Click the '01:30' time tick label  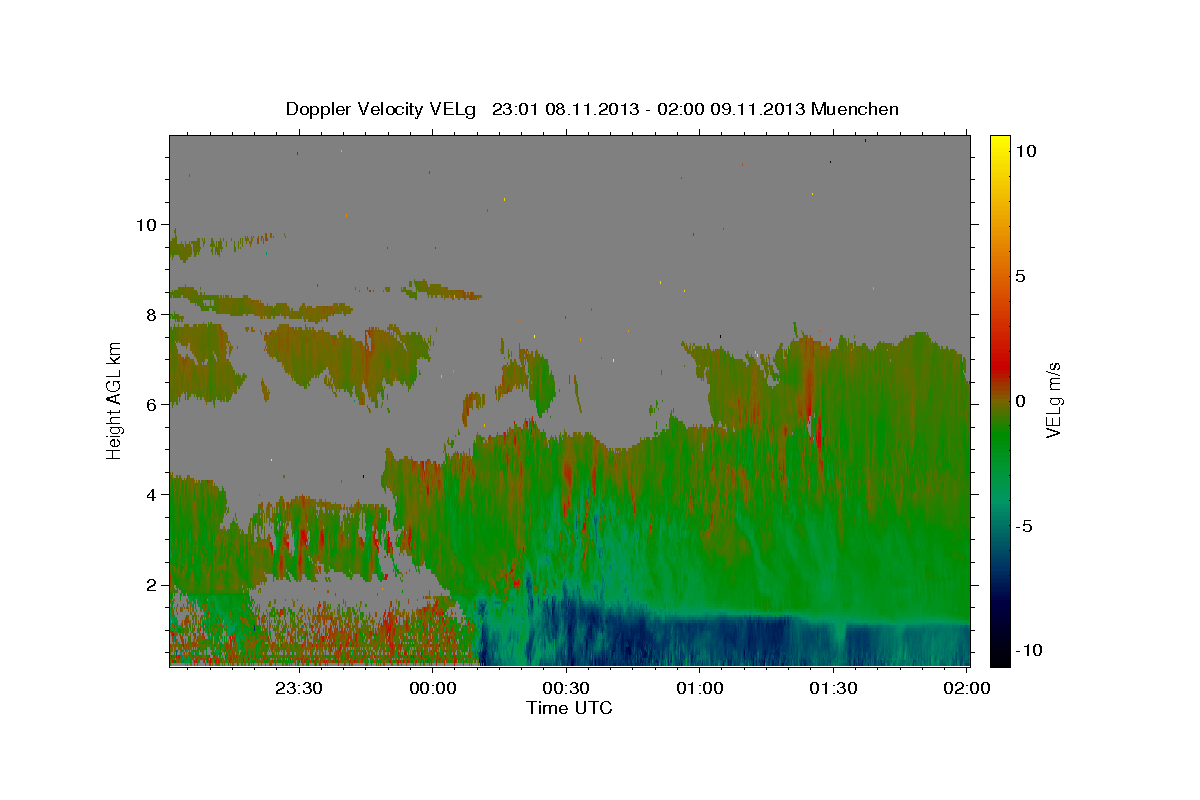tap(833, 688)
